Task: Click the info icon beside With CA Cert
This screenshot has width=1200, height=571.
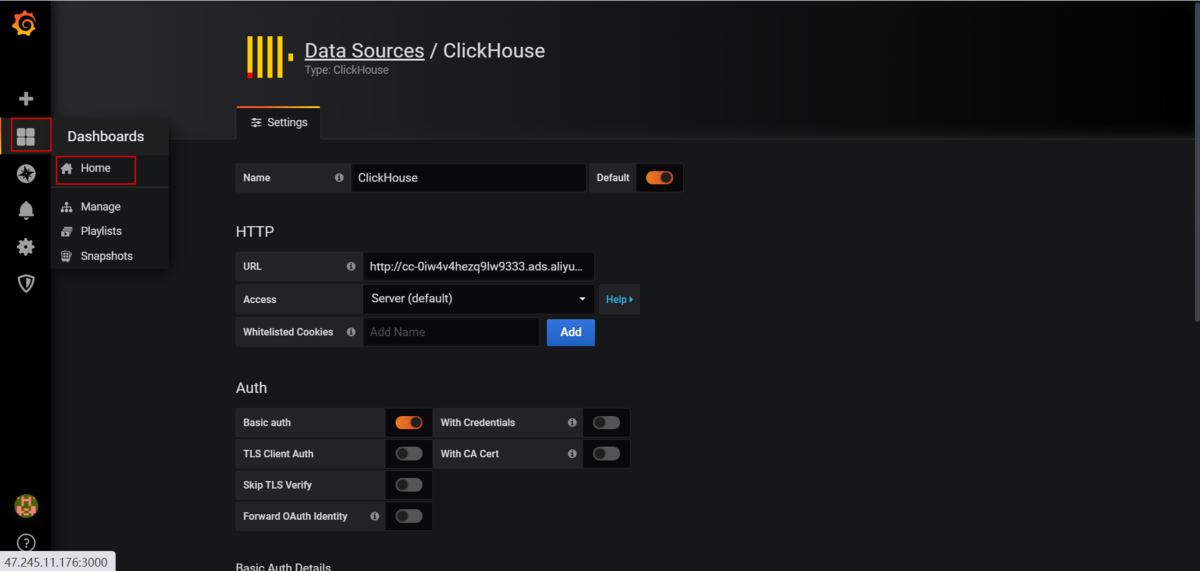Action: point(572,454)
